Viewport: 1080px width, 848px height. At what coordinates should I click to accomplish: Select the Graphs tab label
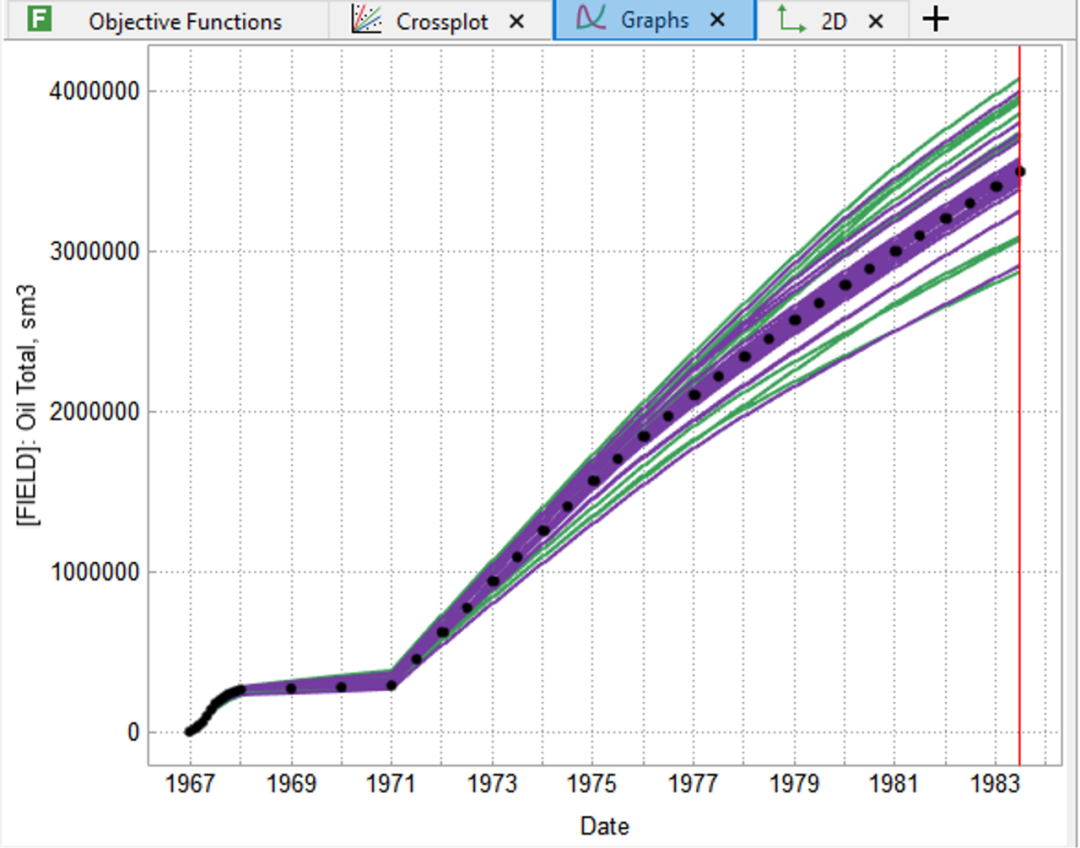(654, 21)
